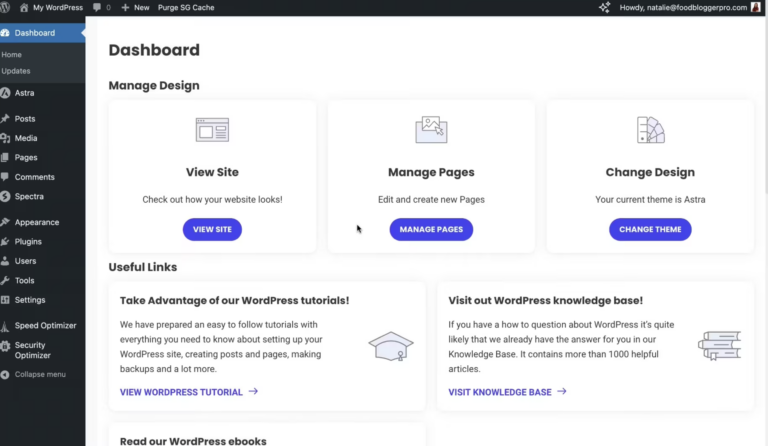The width and height of the screenshot is (768, 446).
Task: Open the WordPress logo menu
Action: pyautogui.click(x=5, y=7)
